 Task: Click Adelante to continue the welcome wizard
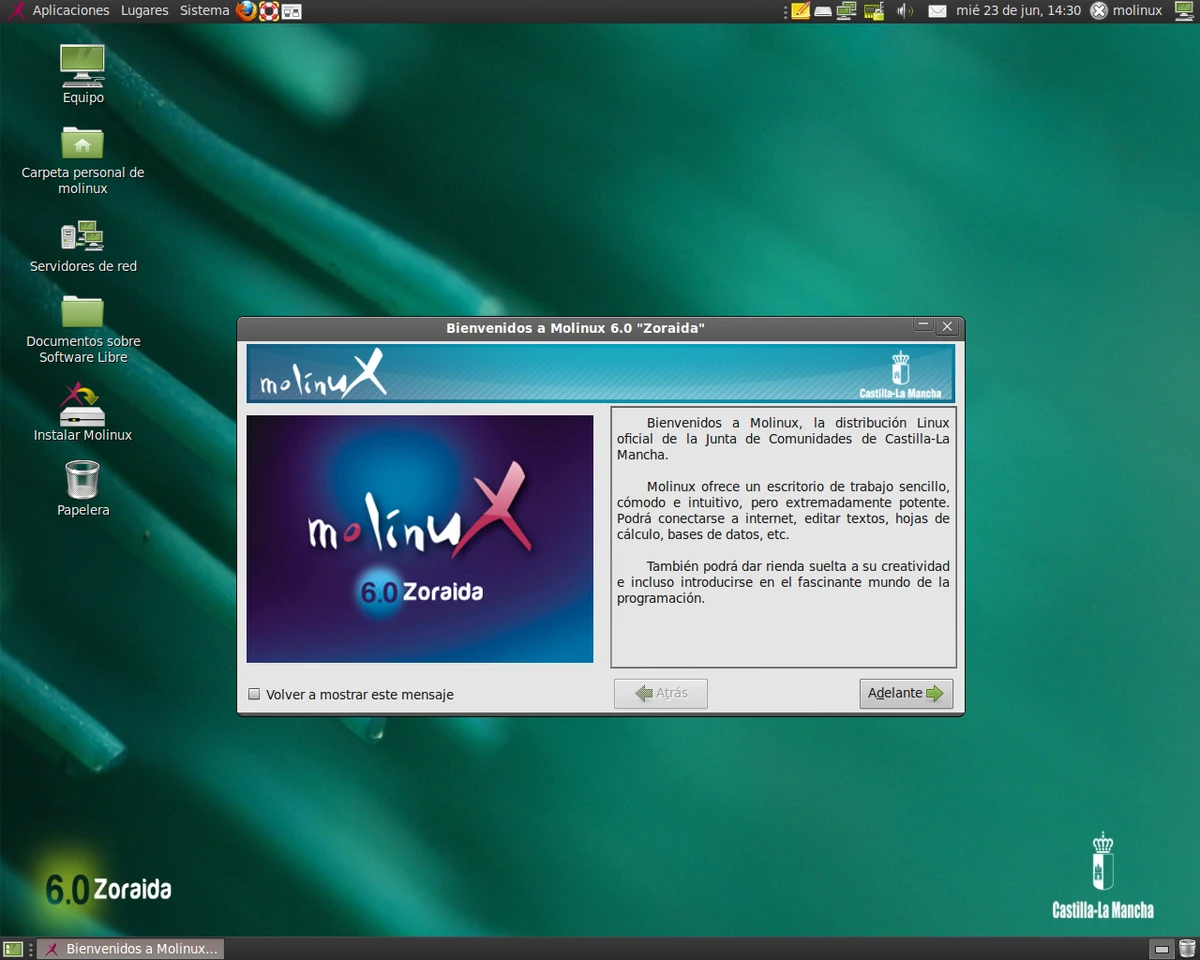point(906,693)
